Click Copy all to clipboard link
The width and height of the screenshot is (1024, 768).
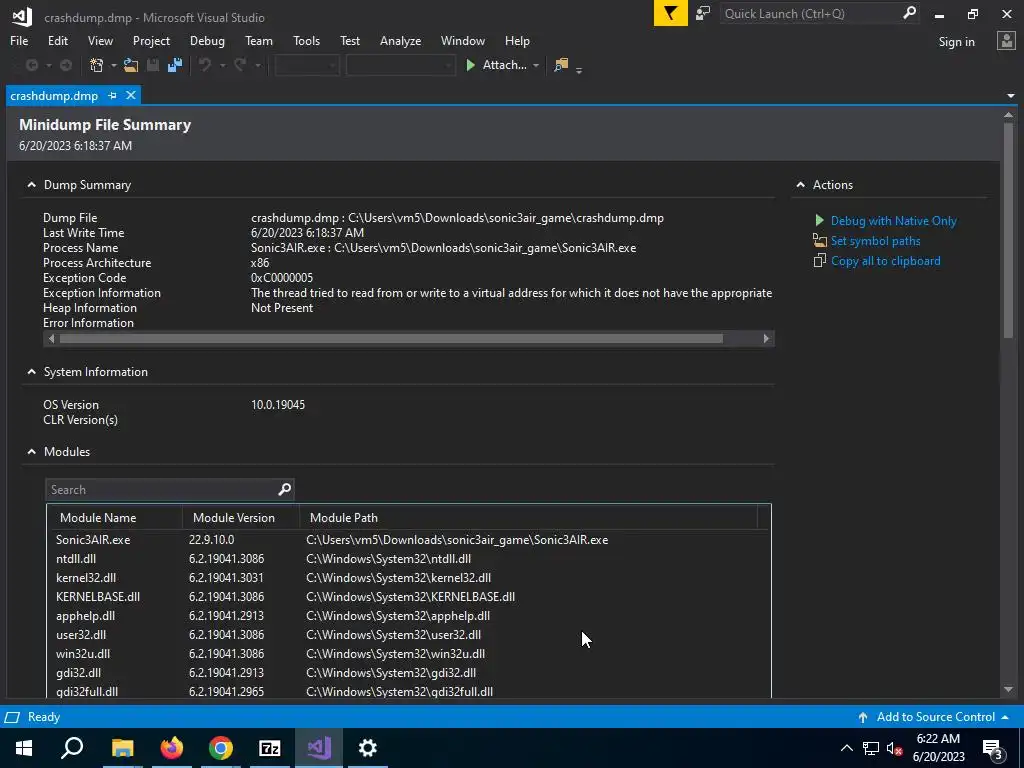click(886, 261)
